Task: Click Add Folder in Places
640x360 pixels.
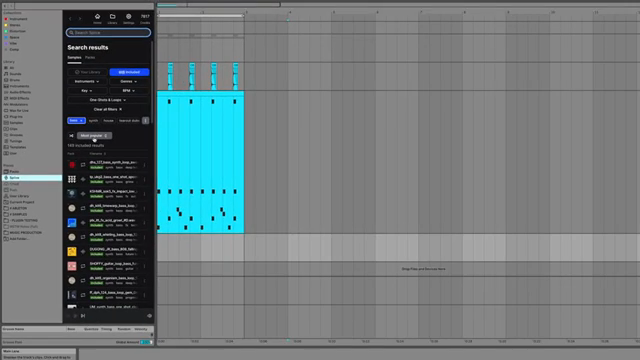Action: (19, 239)
